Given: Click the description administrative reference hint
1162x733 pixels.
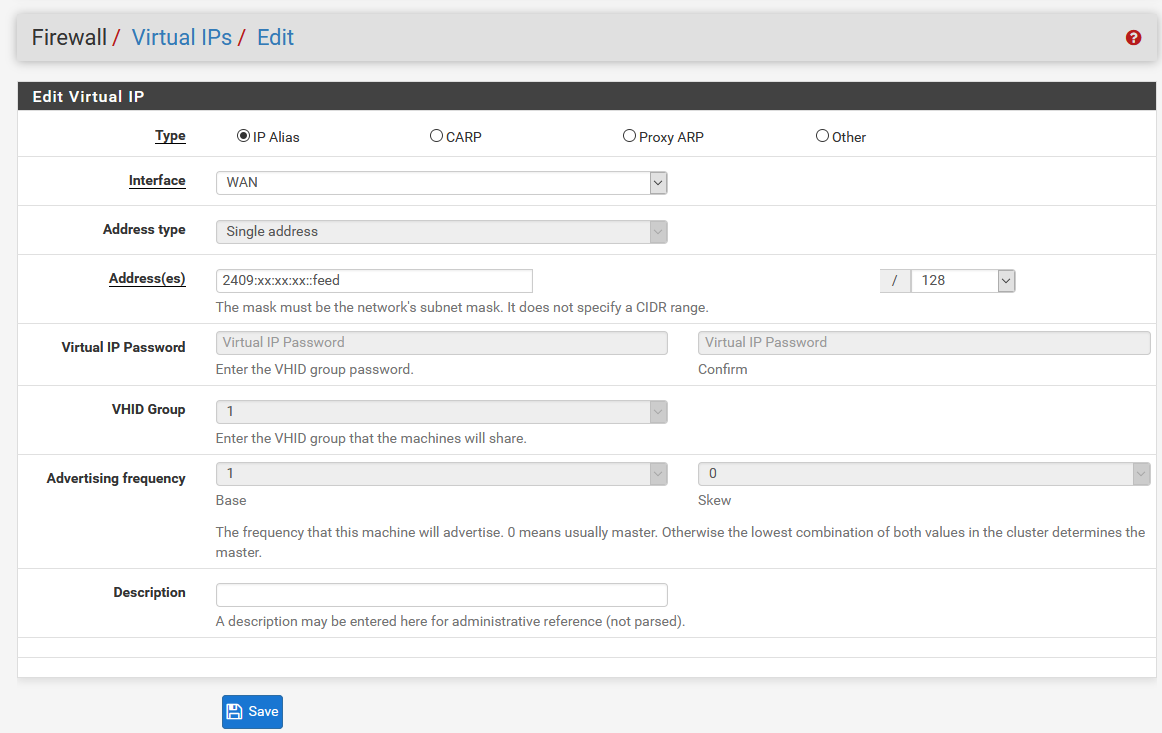Looking at the screenshot, I should [x=451, y=622].
